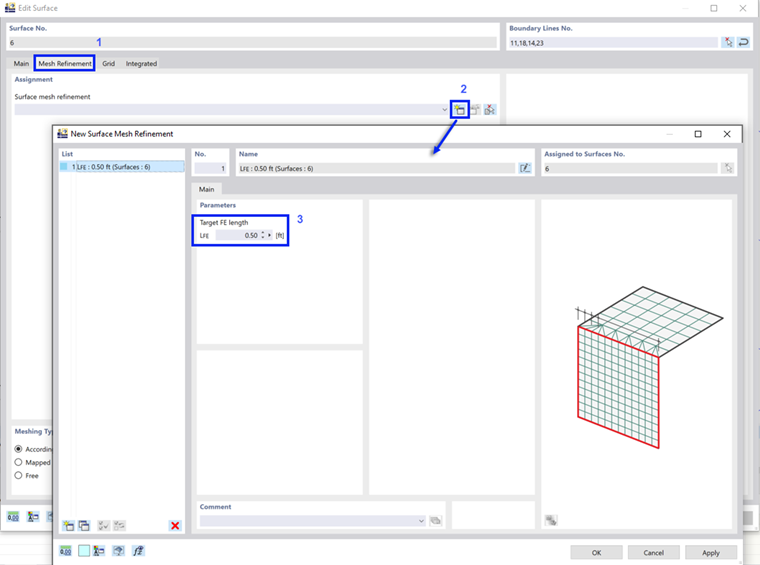Click the select surfaces icon beside Assigned to Surfaces

728,168
